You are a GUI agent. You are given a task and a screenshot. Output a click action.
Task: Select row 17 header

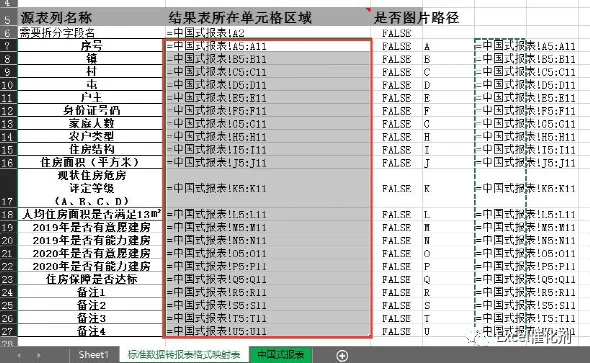(x=8, y=188)
